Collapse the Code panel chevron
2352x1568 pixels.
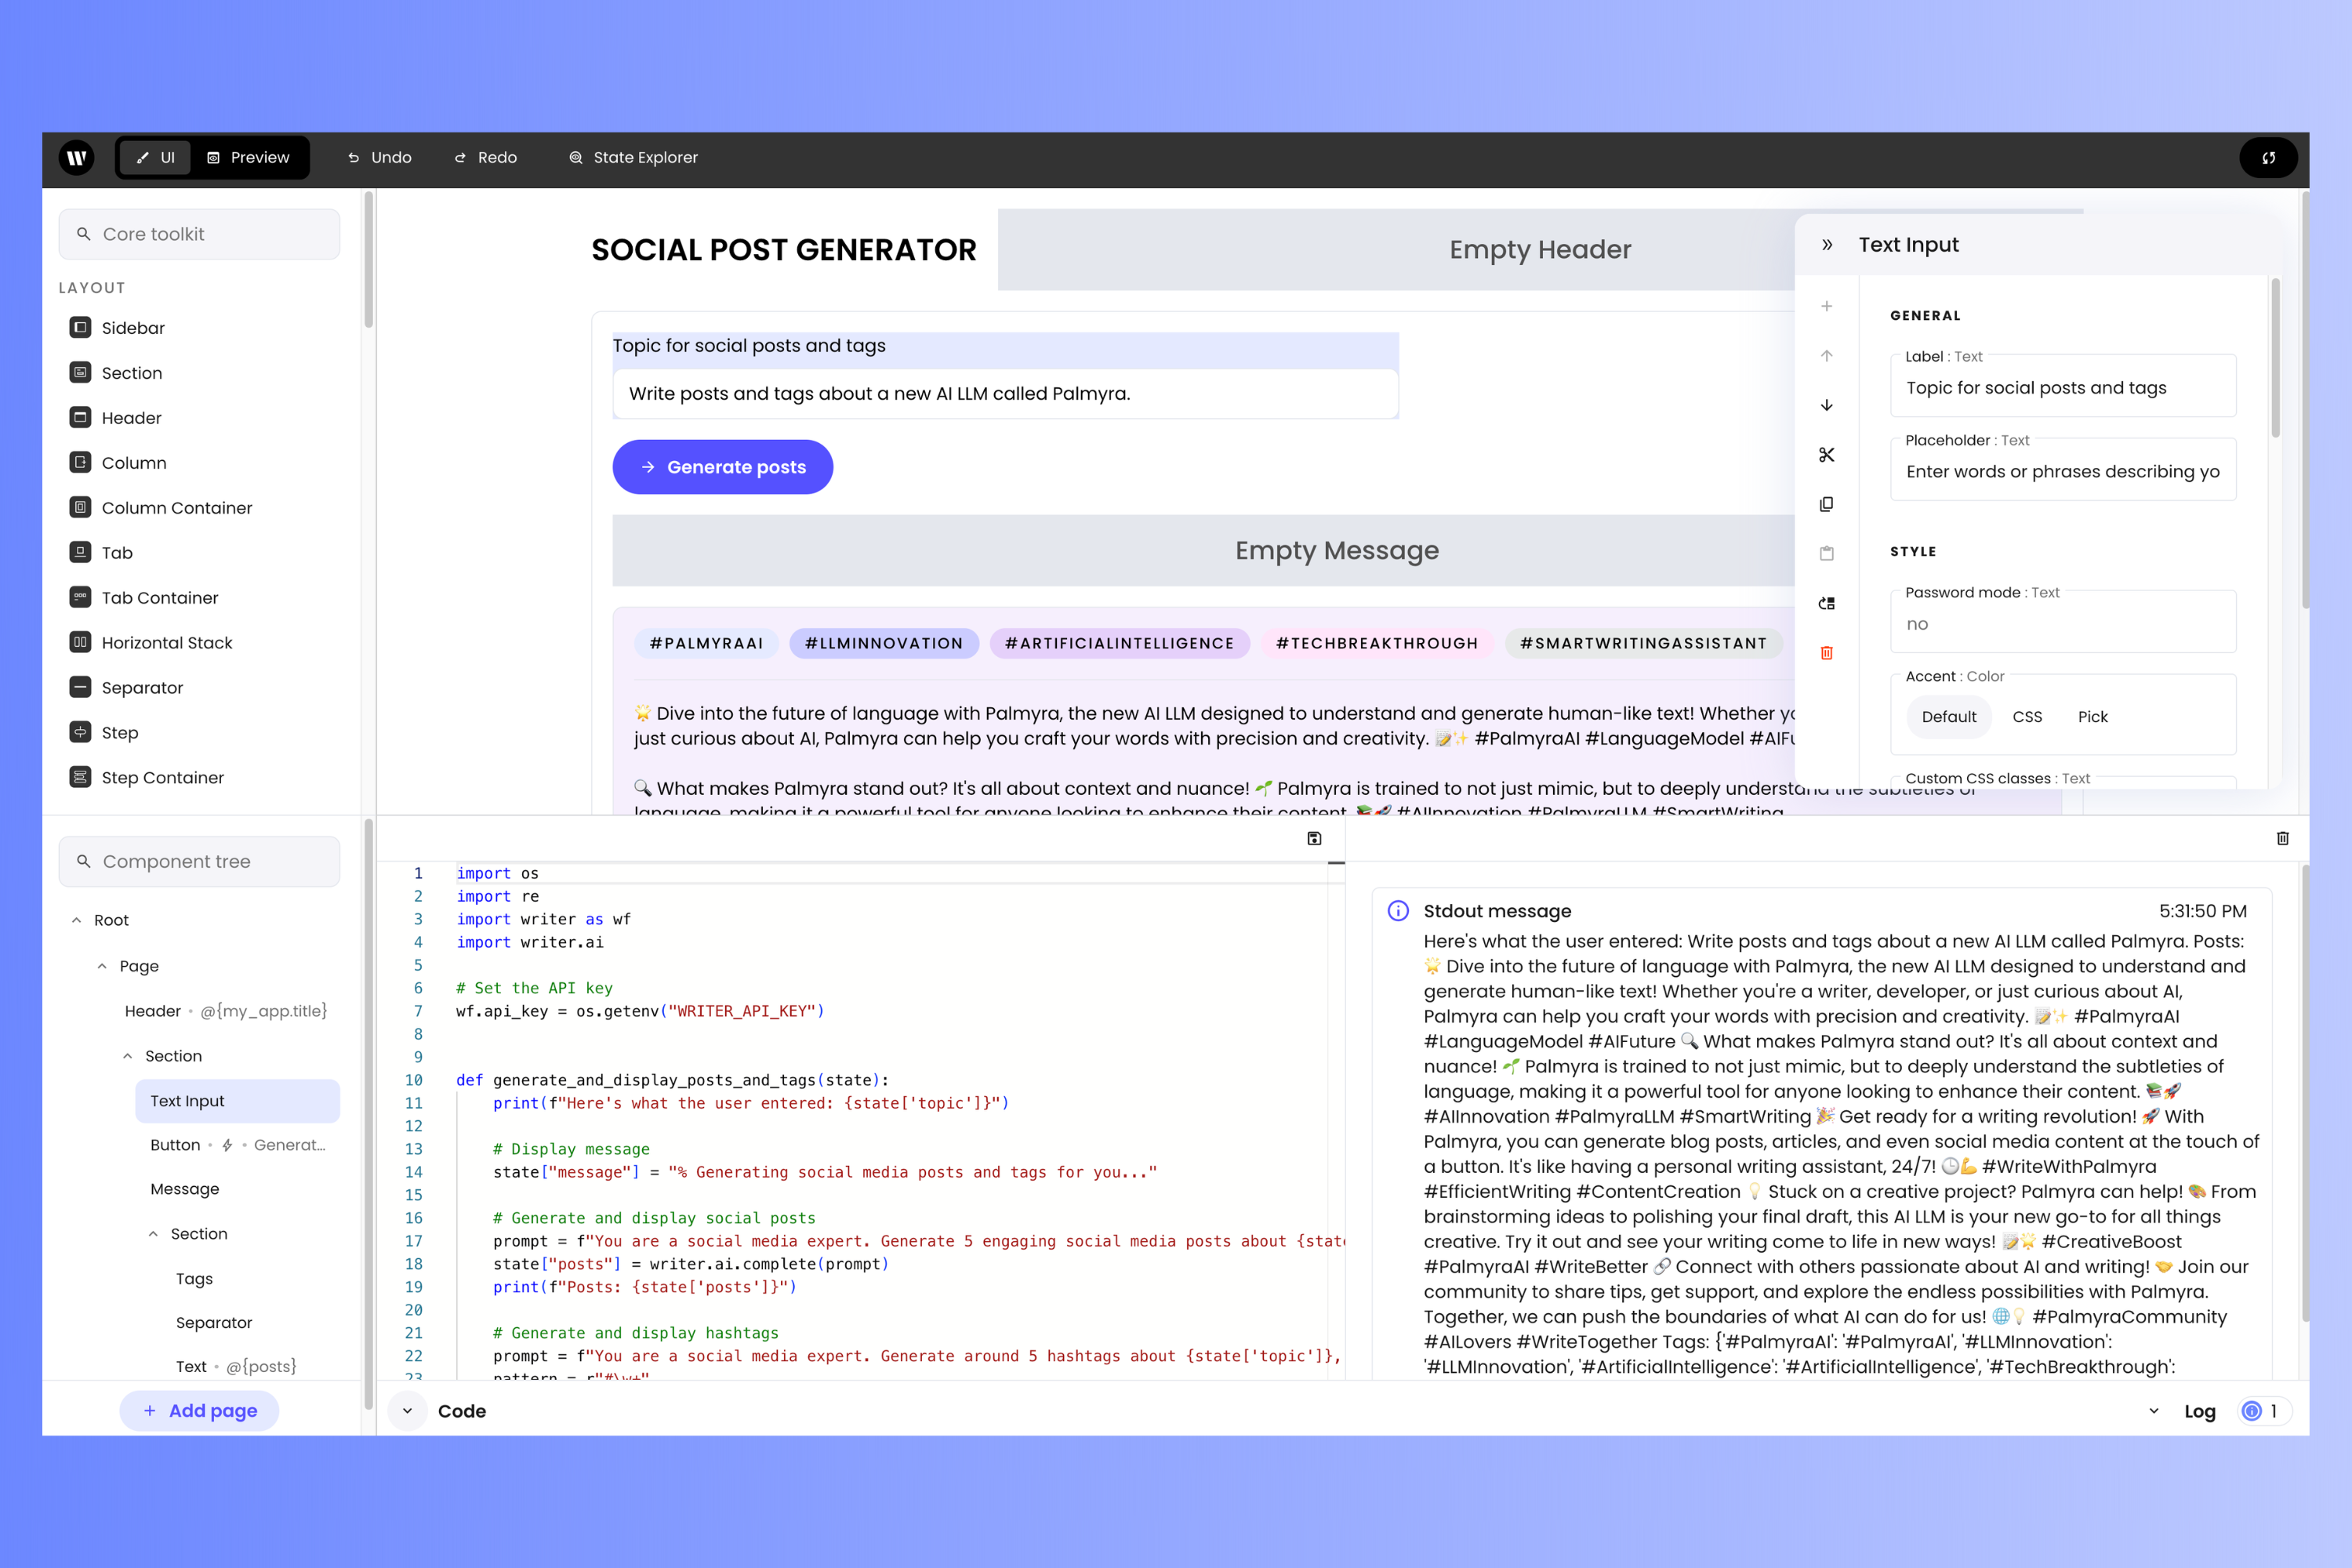coord(407,1411)
